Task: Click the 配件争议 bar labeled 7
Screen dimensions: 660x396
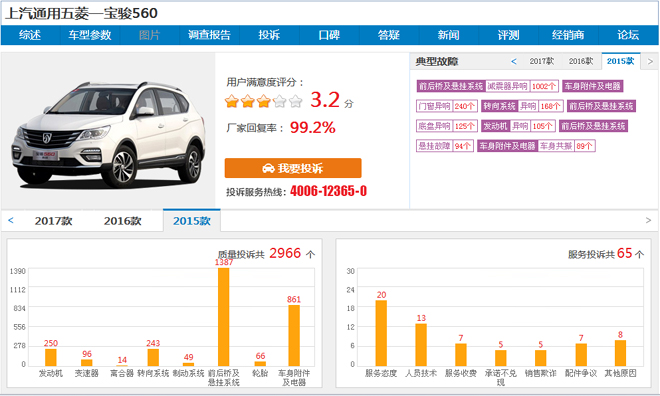Action: pos(581,355)
